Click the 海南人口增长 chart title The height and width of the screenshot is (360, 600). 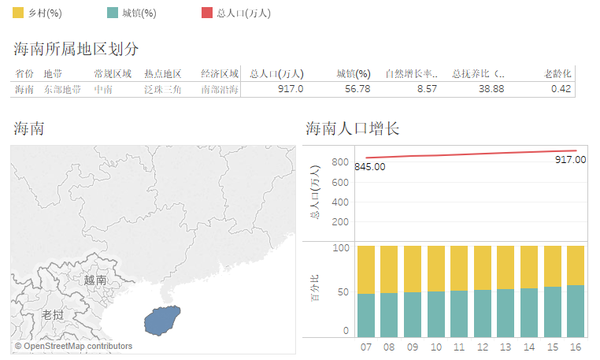point(352,129)
